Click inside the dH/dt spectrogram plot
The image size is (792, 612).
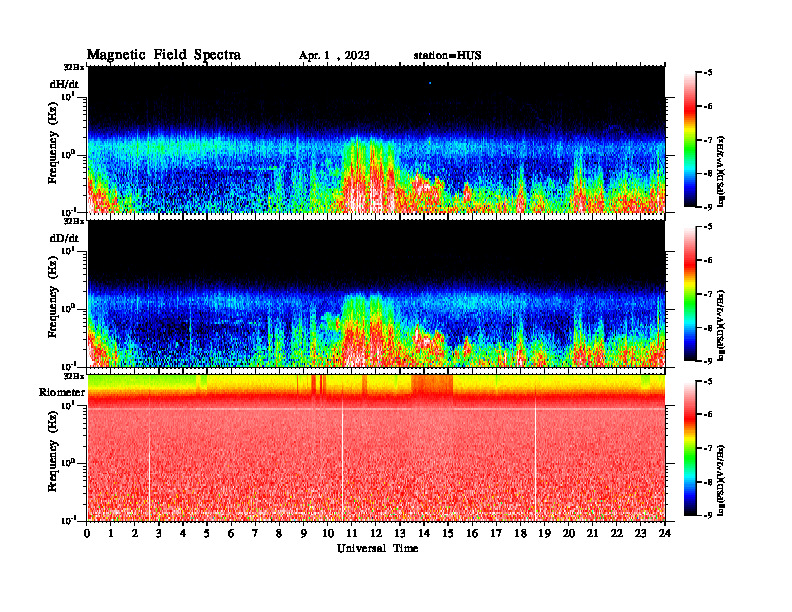coord(376,139)
